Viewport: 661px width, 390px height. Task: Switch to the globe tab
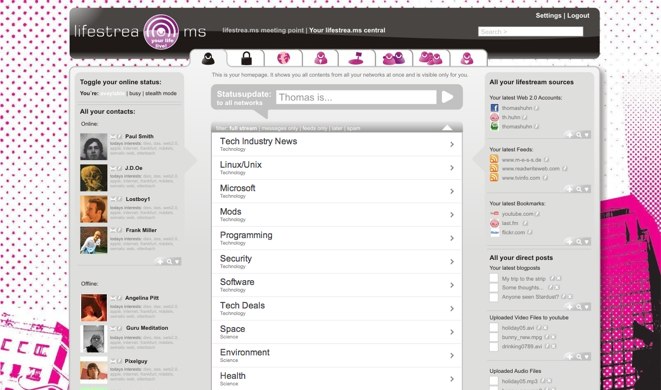[284, 58]
